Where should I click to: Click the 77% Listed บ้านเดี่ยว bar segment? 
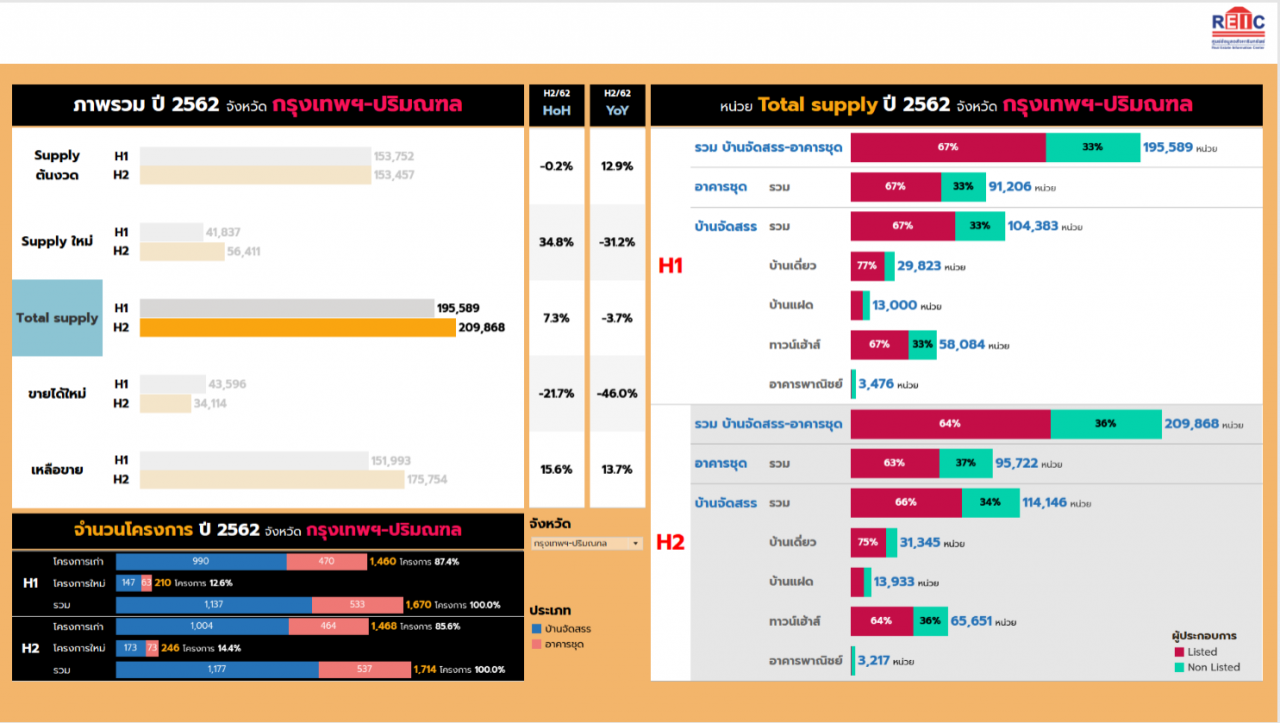867,266
